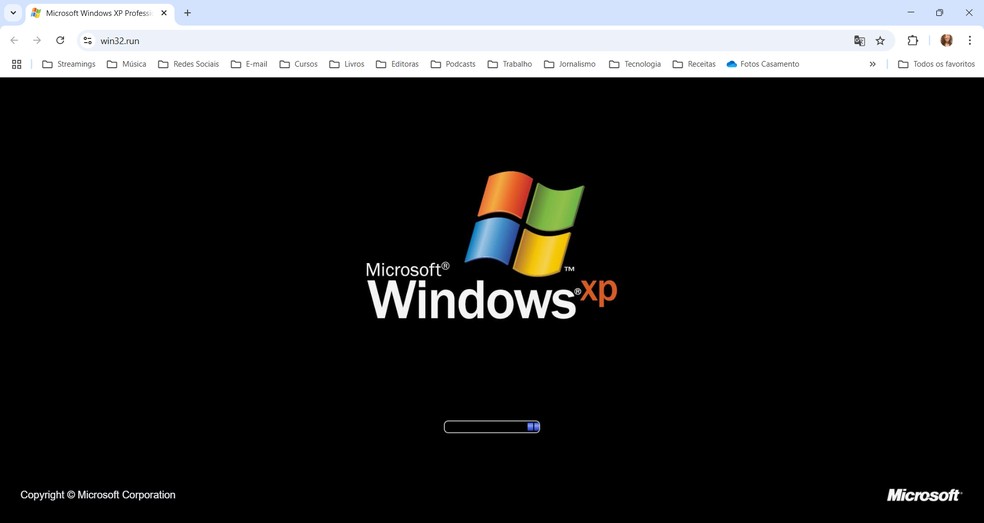
Task: Open the Música bookmark folder
Action: click(x=127, y=64)
